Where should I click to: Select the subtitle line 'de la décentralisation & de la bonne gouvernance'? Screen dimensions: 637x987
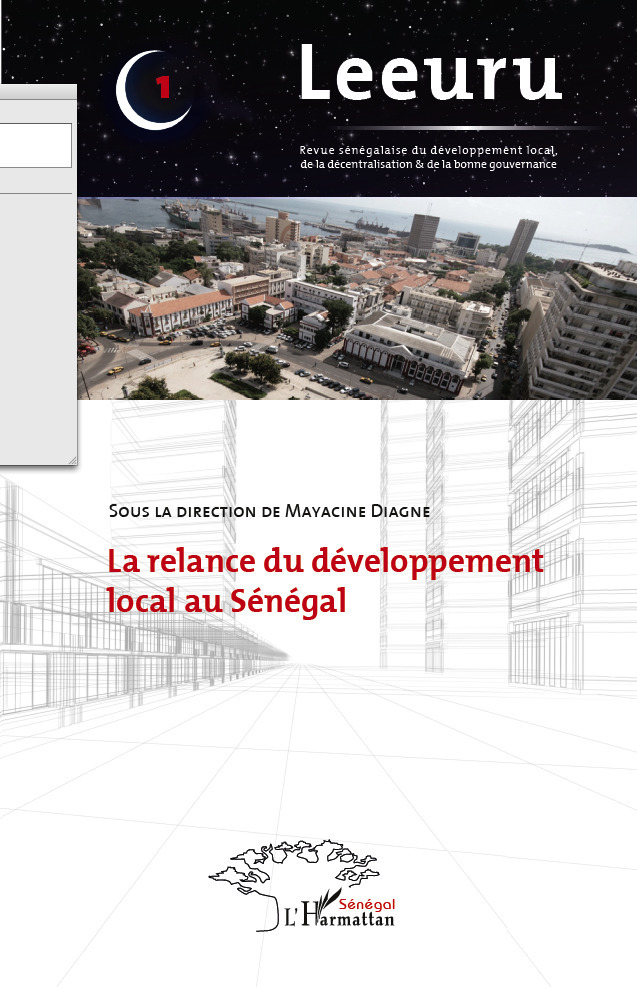427,163
